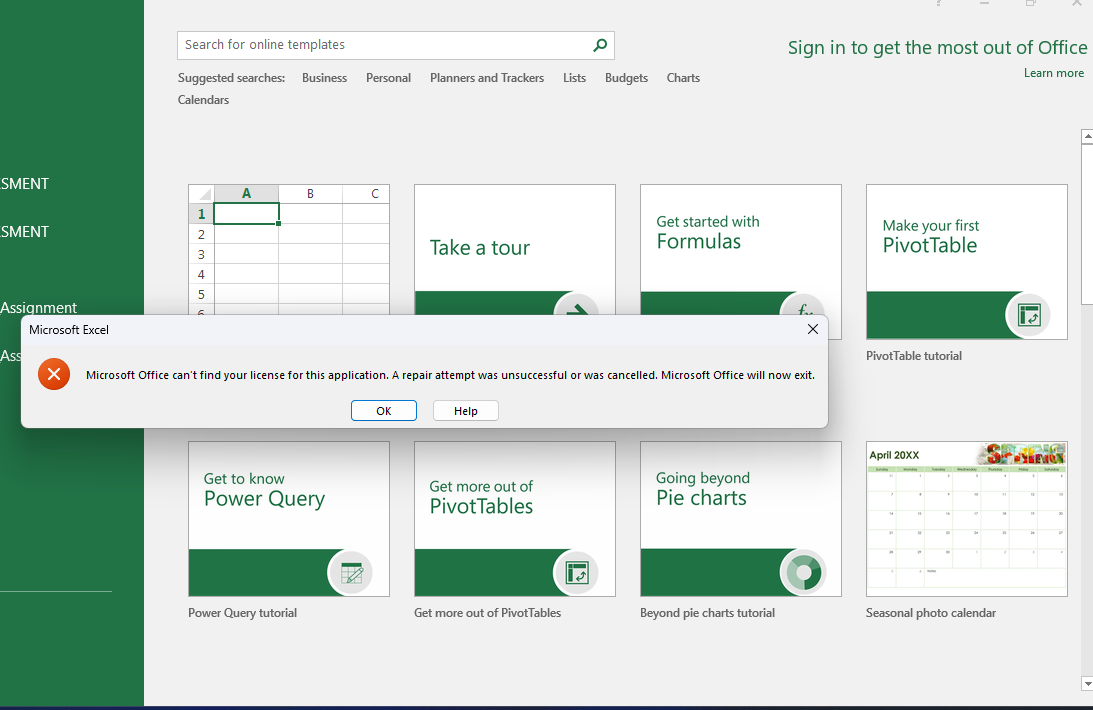Image resolution: width=1093 pixels, height=710 pixels.
Task: Click Help in the Microsoft Excel dialog
Action: 466,411
